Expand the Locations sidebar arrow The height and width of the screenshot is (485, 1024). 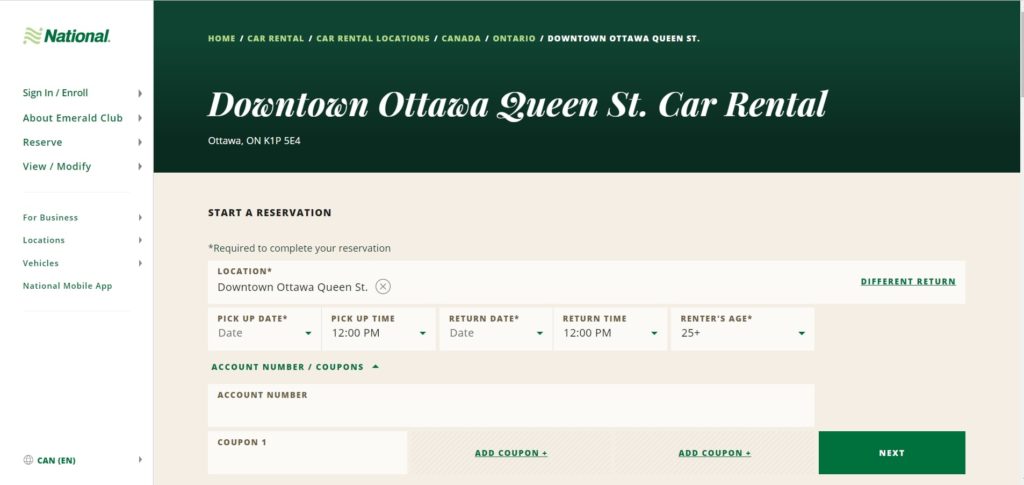click(x=140, y=240)
